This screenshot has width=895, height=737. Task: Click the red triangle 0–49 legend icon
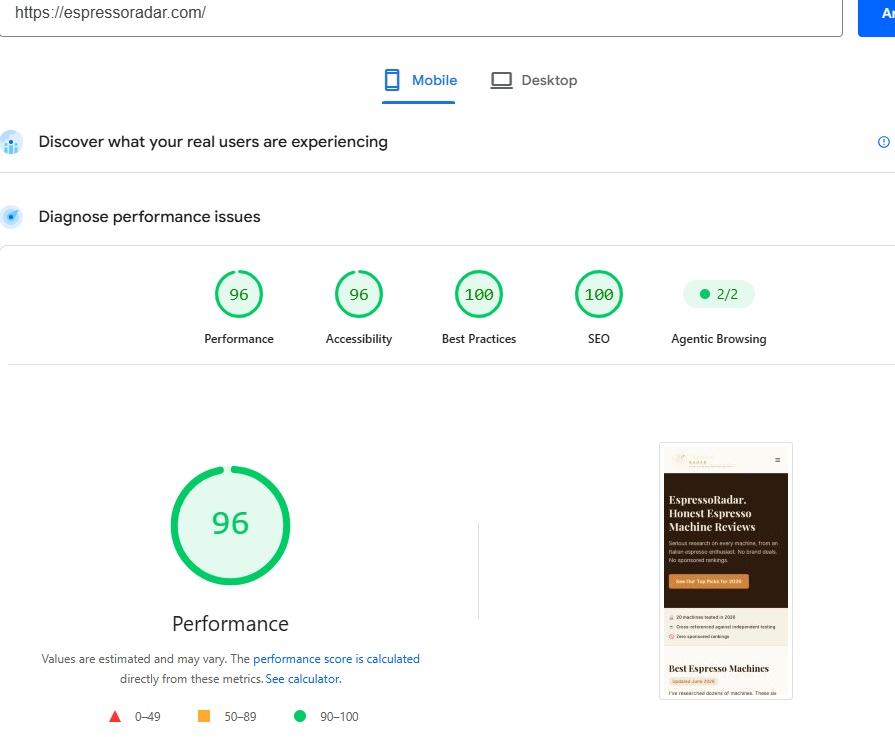click(x=115, y=716)
